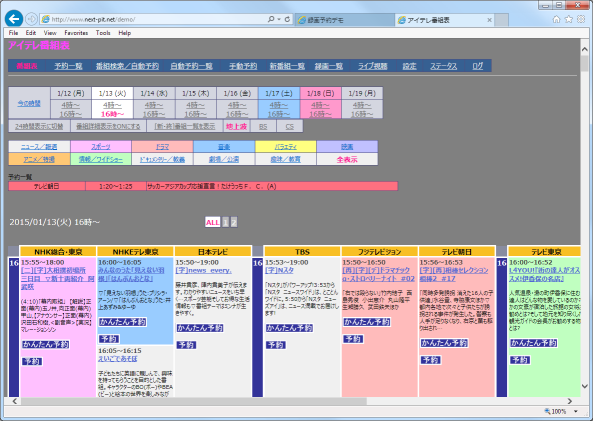Filter by ニュース/報道 genre
This screenshot has width=593, height=421.
pyautogui.click(x=39, y=147)
